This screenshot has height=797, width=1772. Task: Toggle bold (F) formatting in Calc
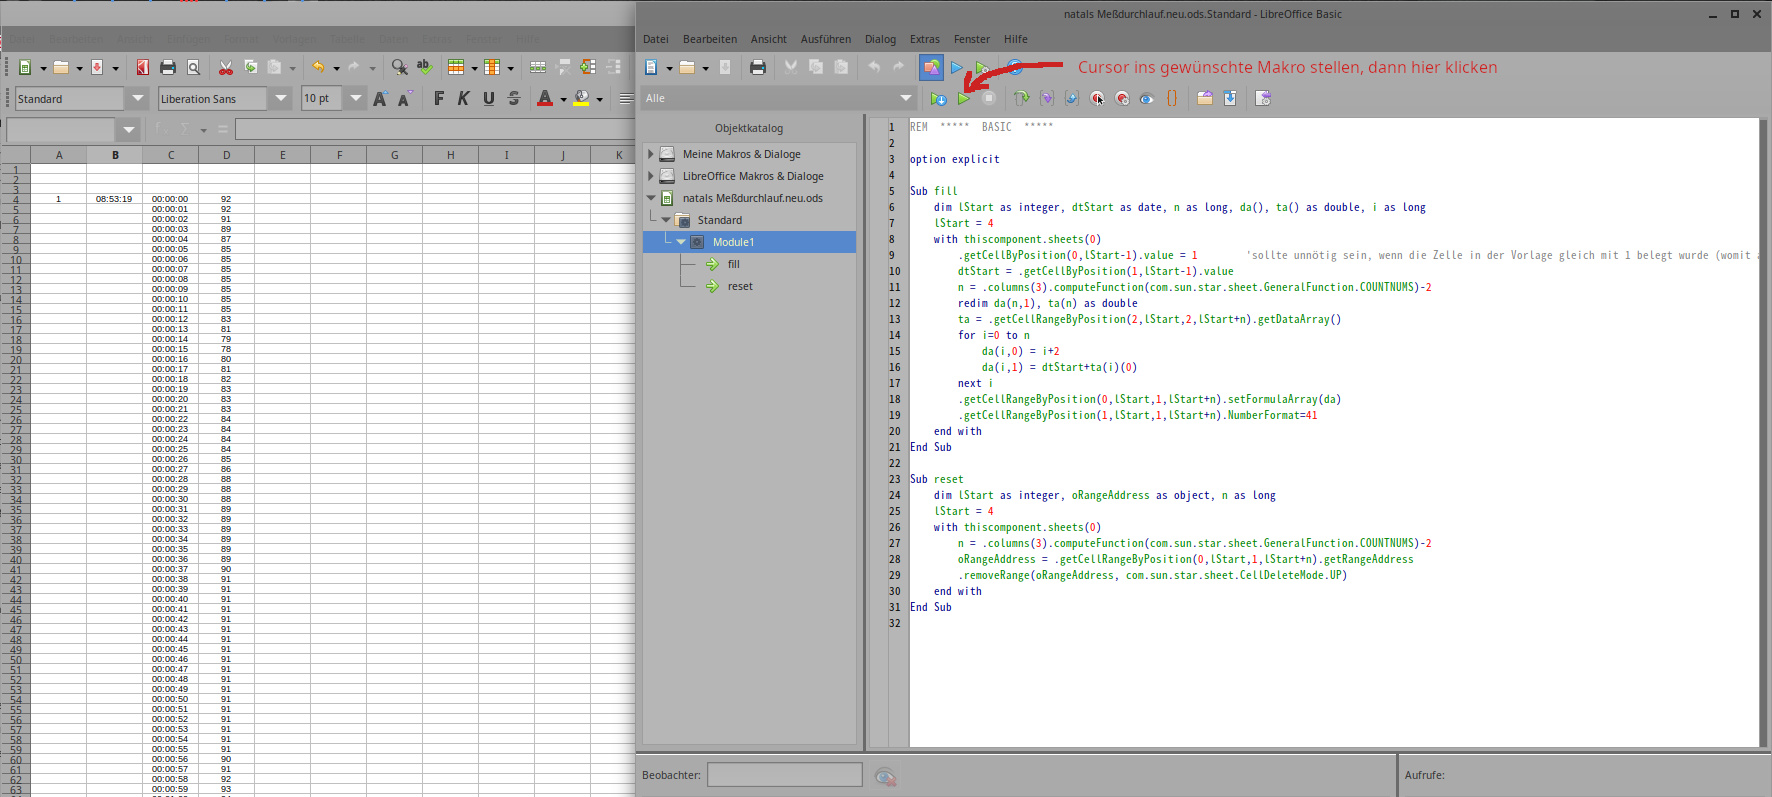coord(438,98)
